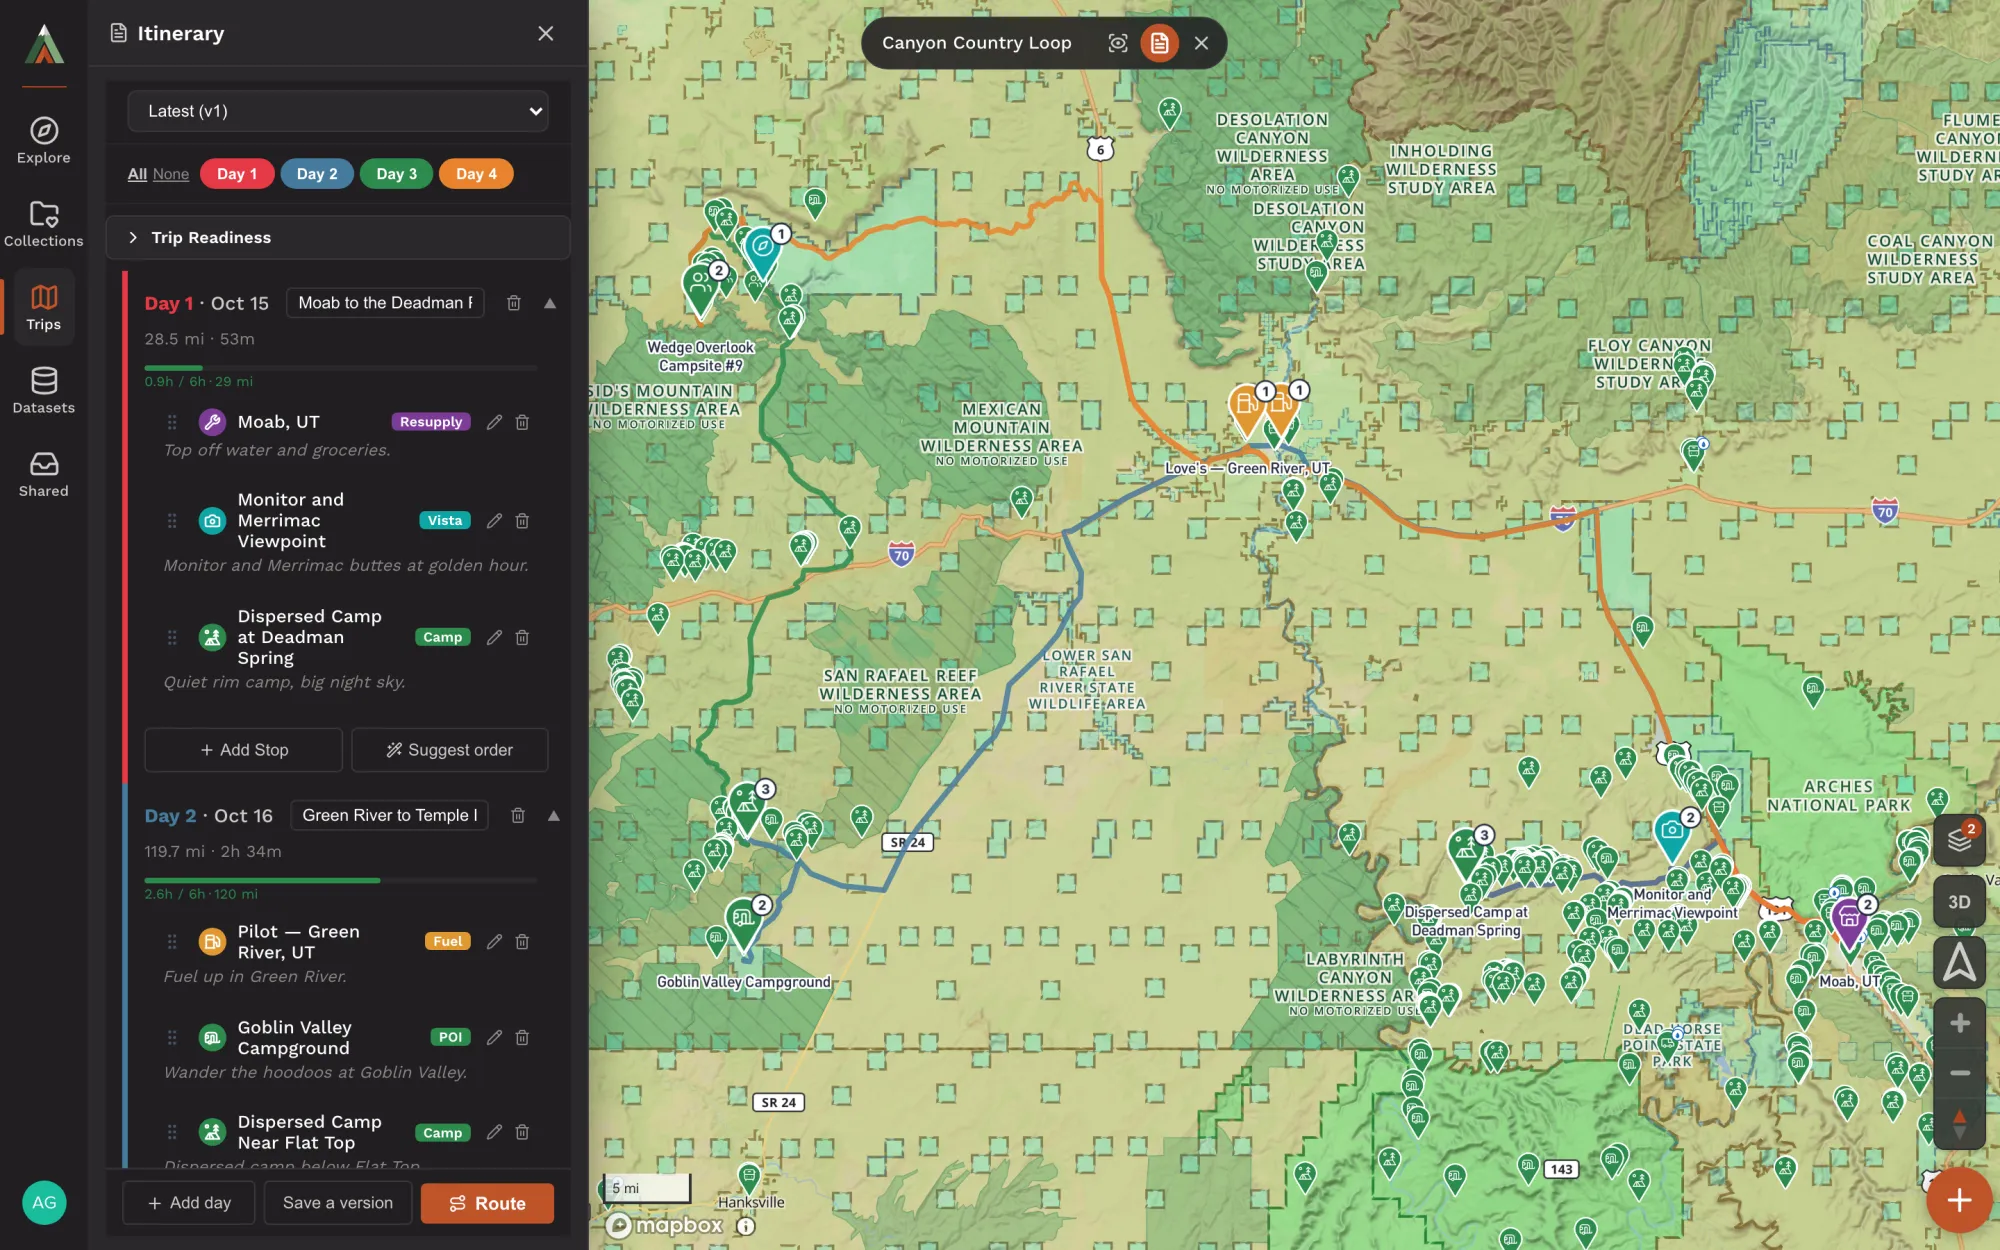Open the map layers panel
This screenshot has width=2000, height=1250.
tap(1959, 840)
